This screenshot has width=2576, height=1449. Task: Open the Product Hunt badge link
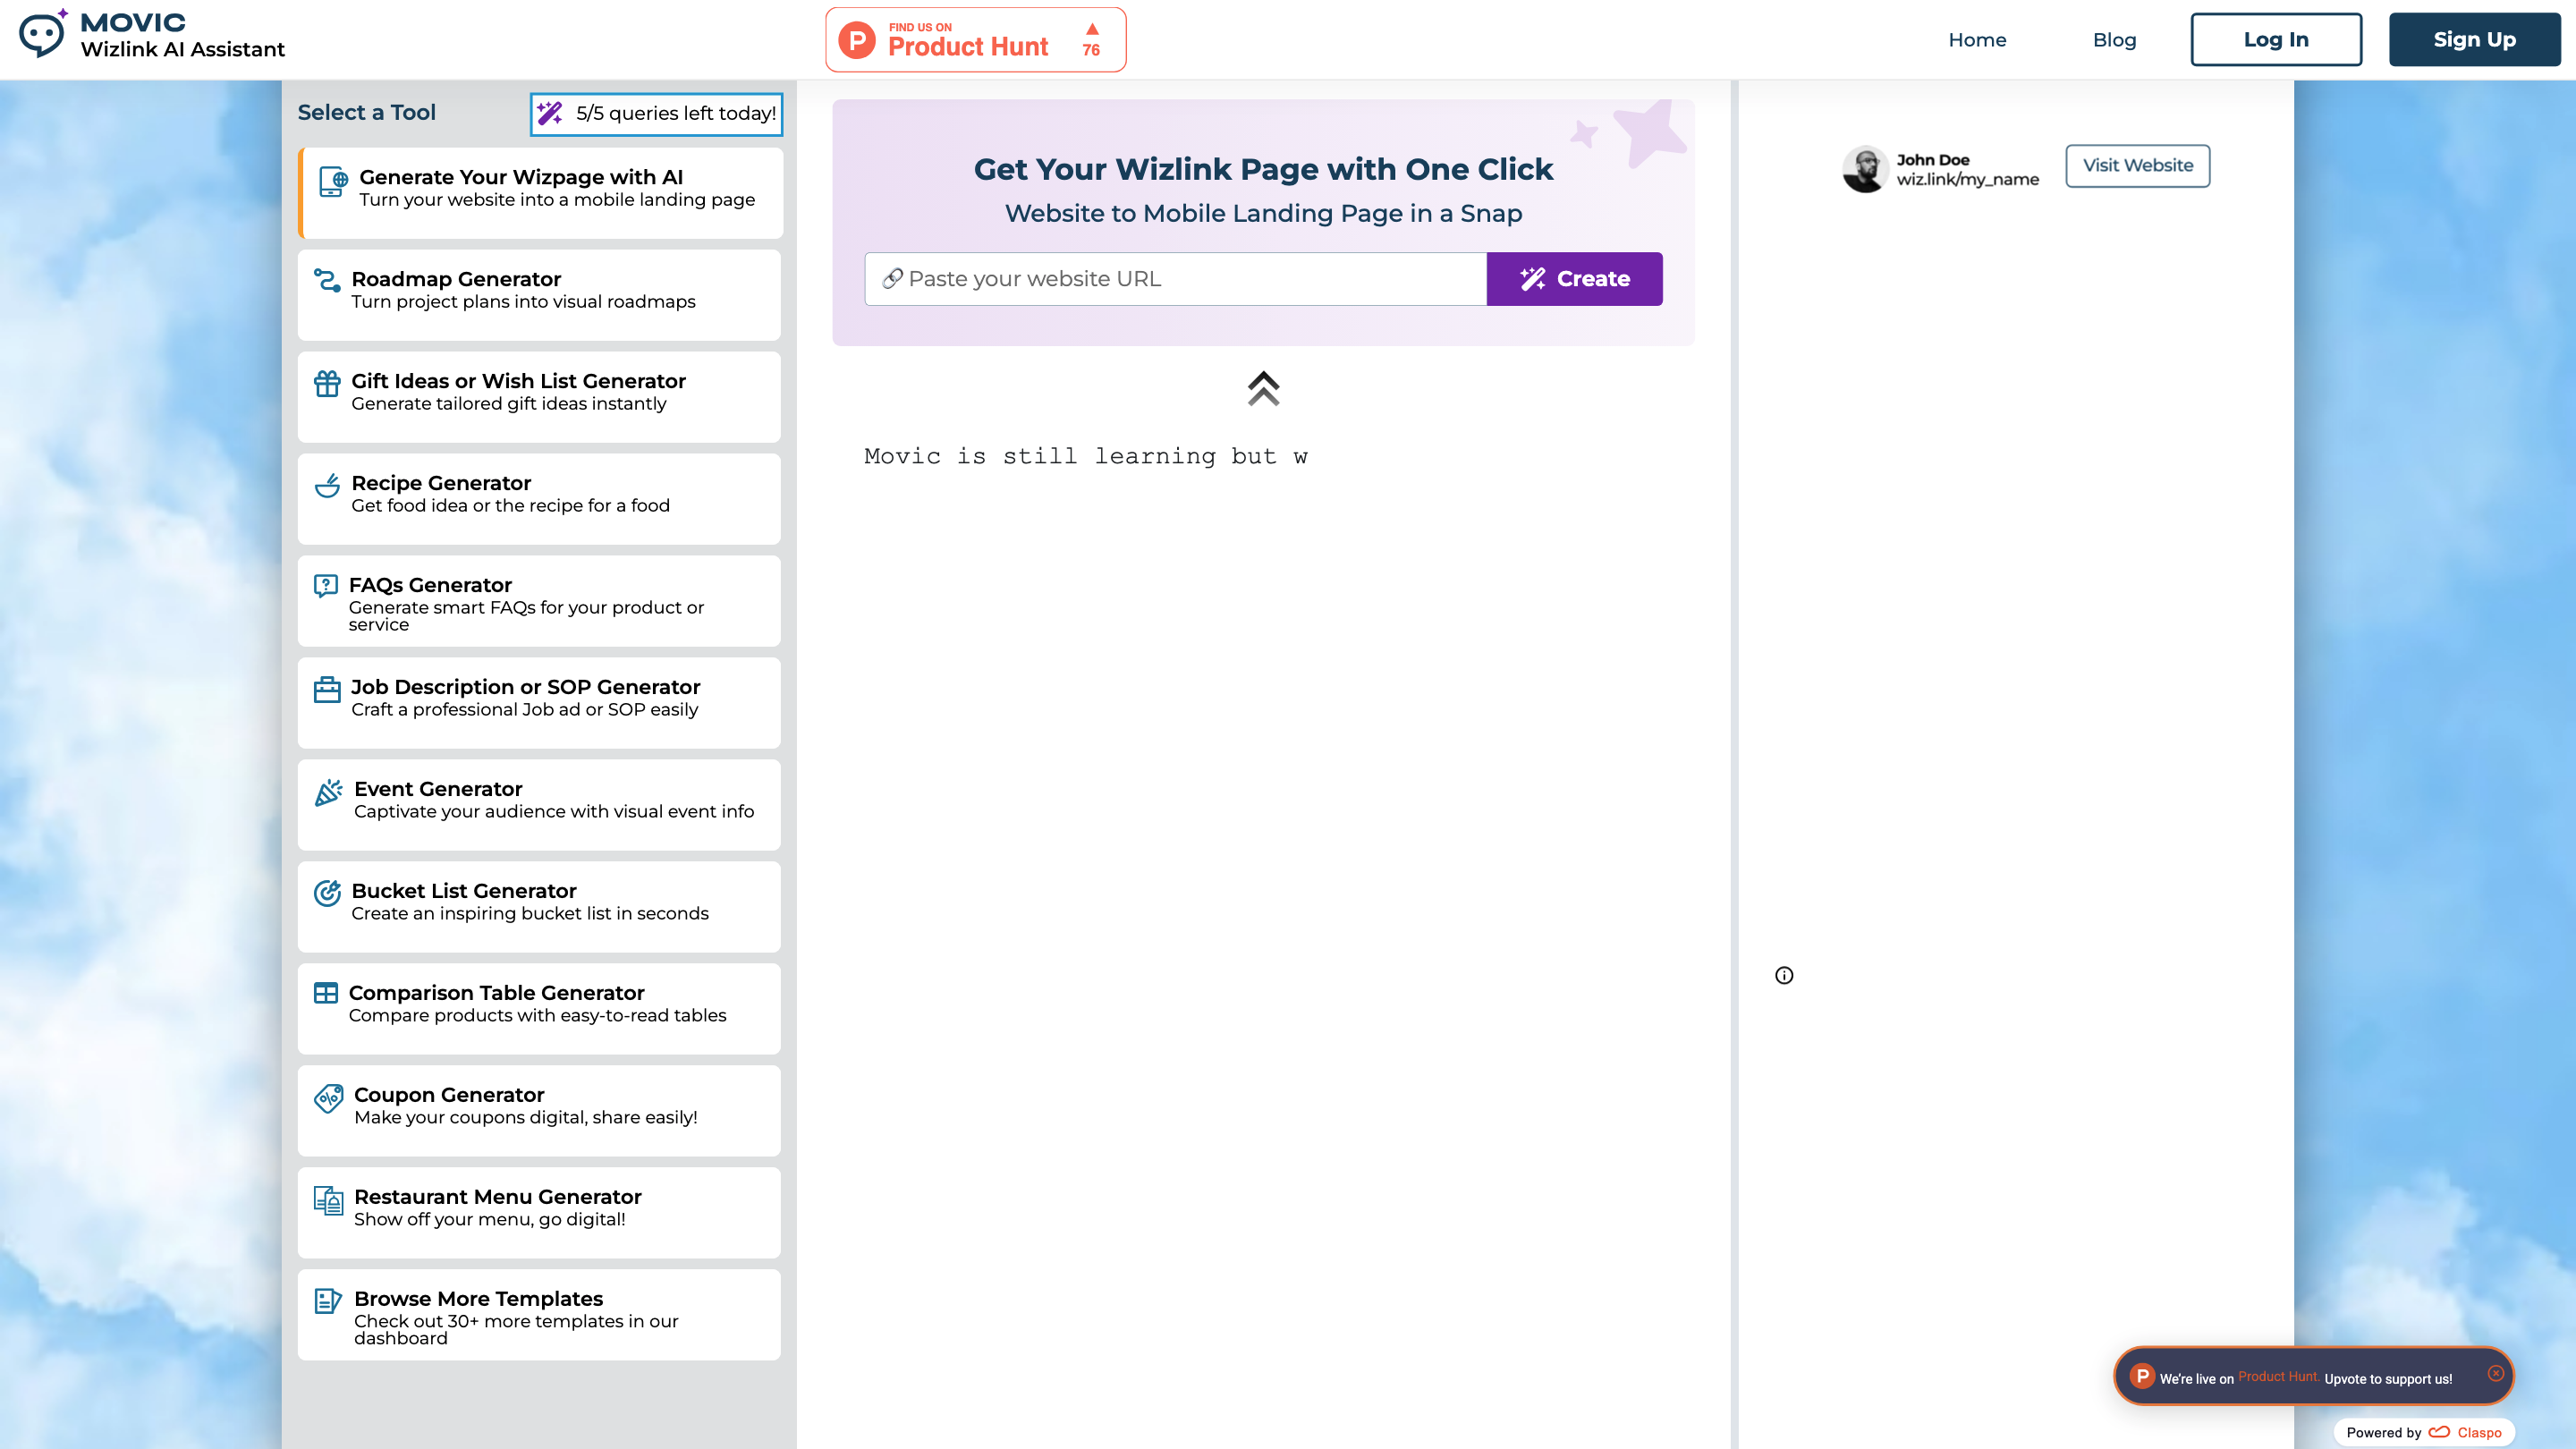point(975,40)
